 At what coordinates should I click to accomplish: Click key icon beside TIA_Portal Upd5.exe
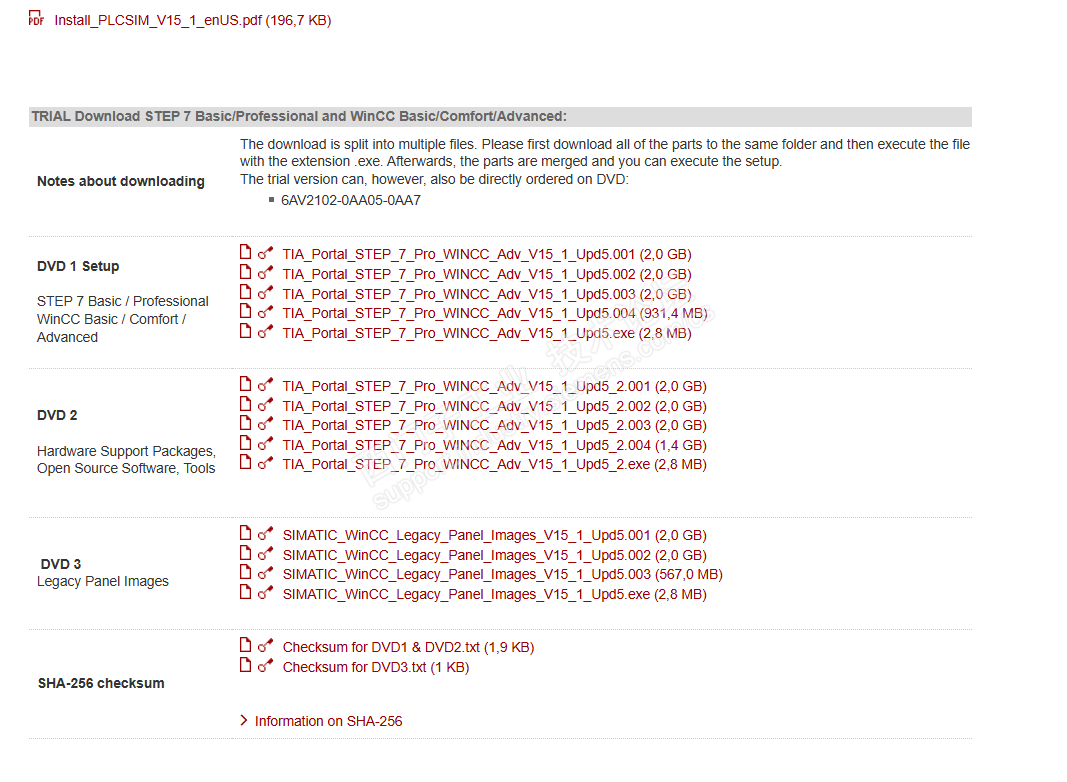[265, 333]
